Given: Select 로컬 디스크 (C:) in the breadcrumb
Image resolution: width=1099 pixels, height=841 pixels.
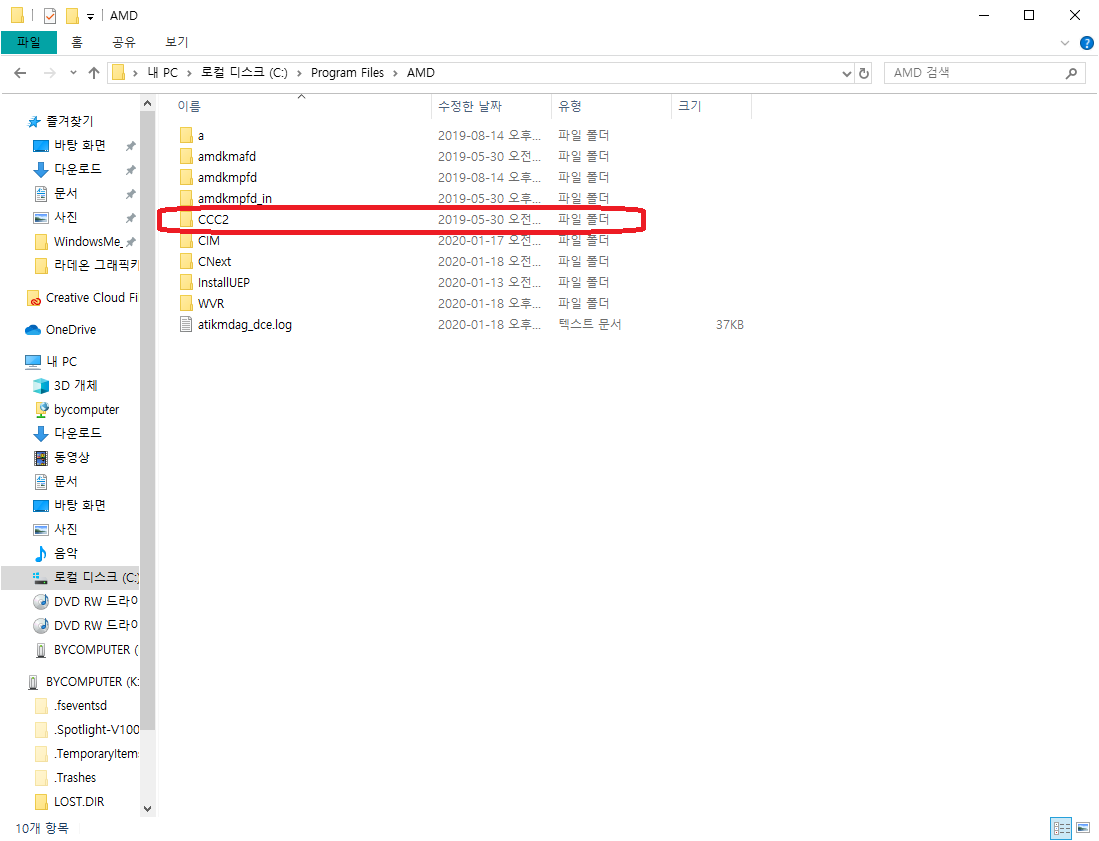Looking at the screenshot, I should coord(244,73).
